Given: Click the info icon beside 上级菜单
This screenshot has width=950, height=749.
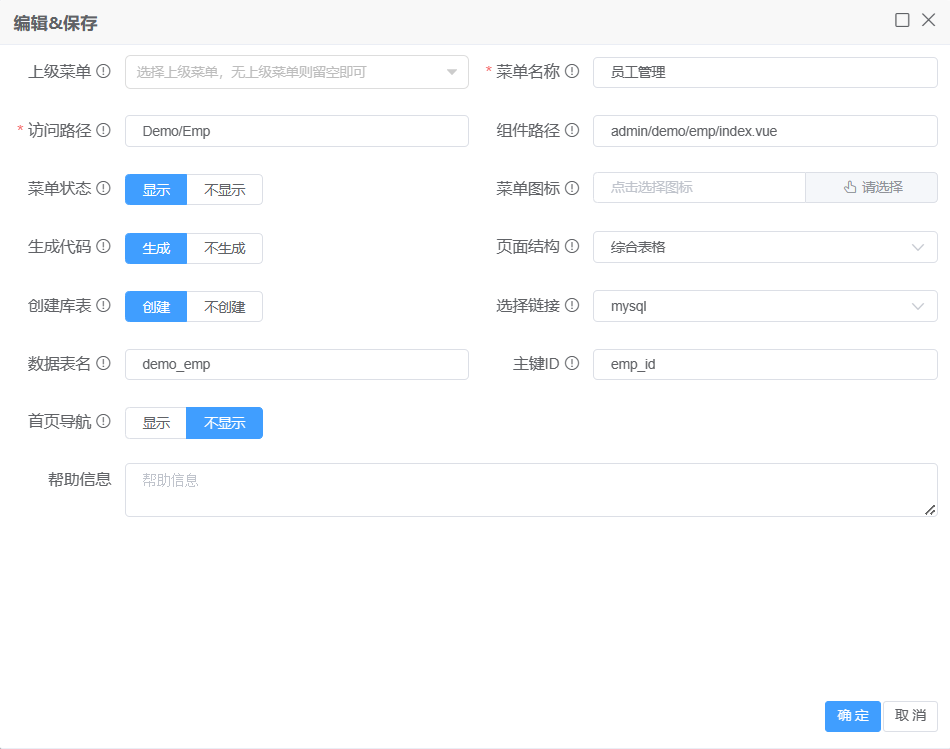Looking at the screenshot, I should [x=103, y=72].
